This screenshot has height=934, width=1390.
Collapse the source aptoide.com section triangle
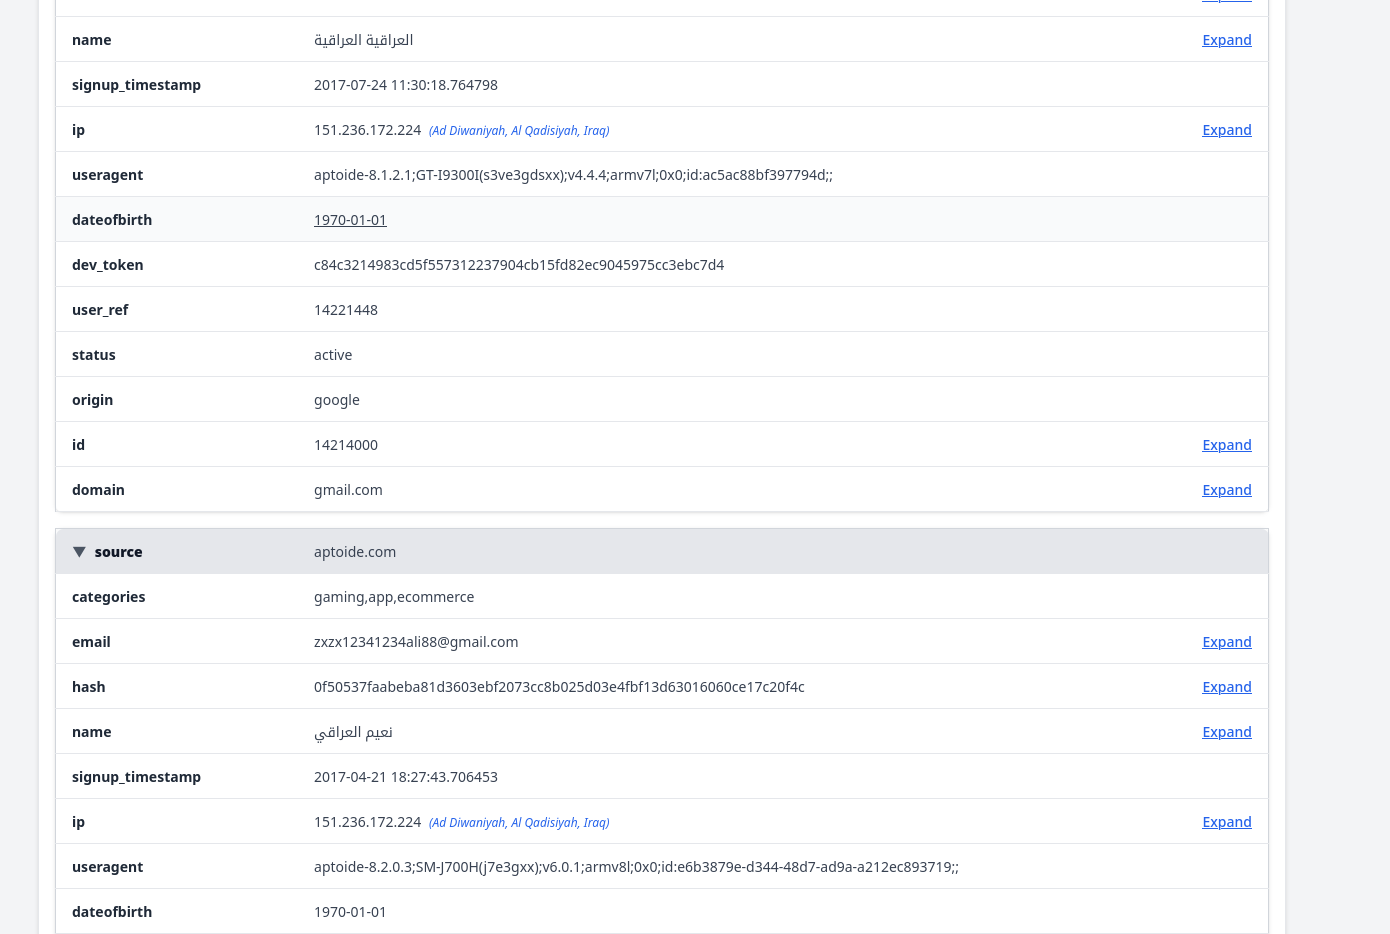(79, 552)
